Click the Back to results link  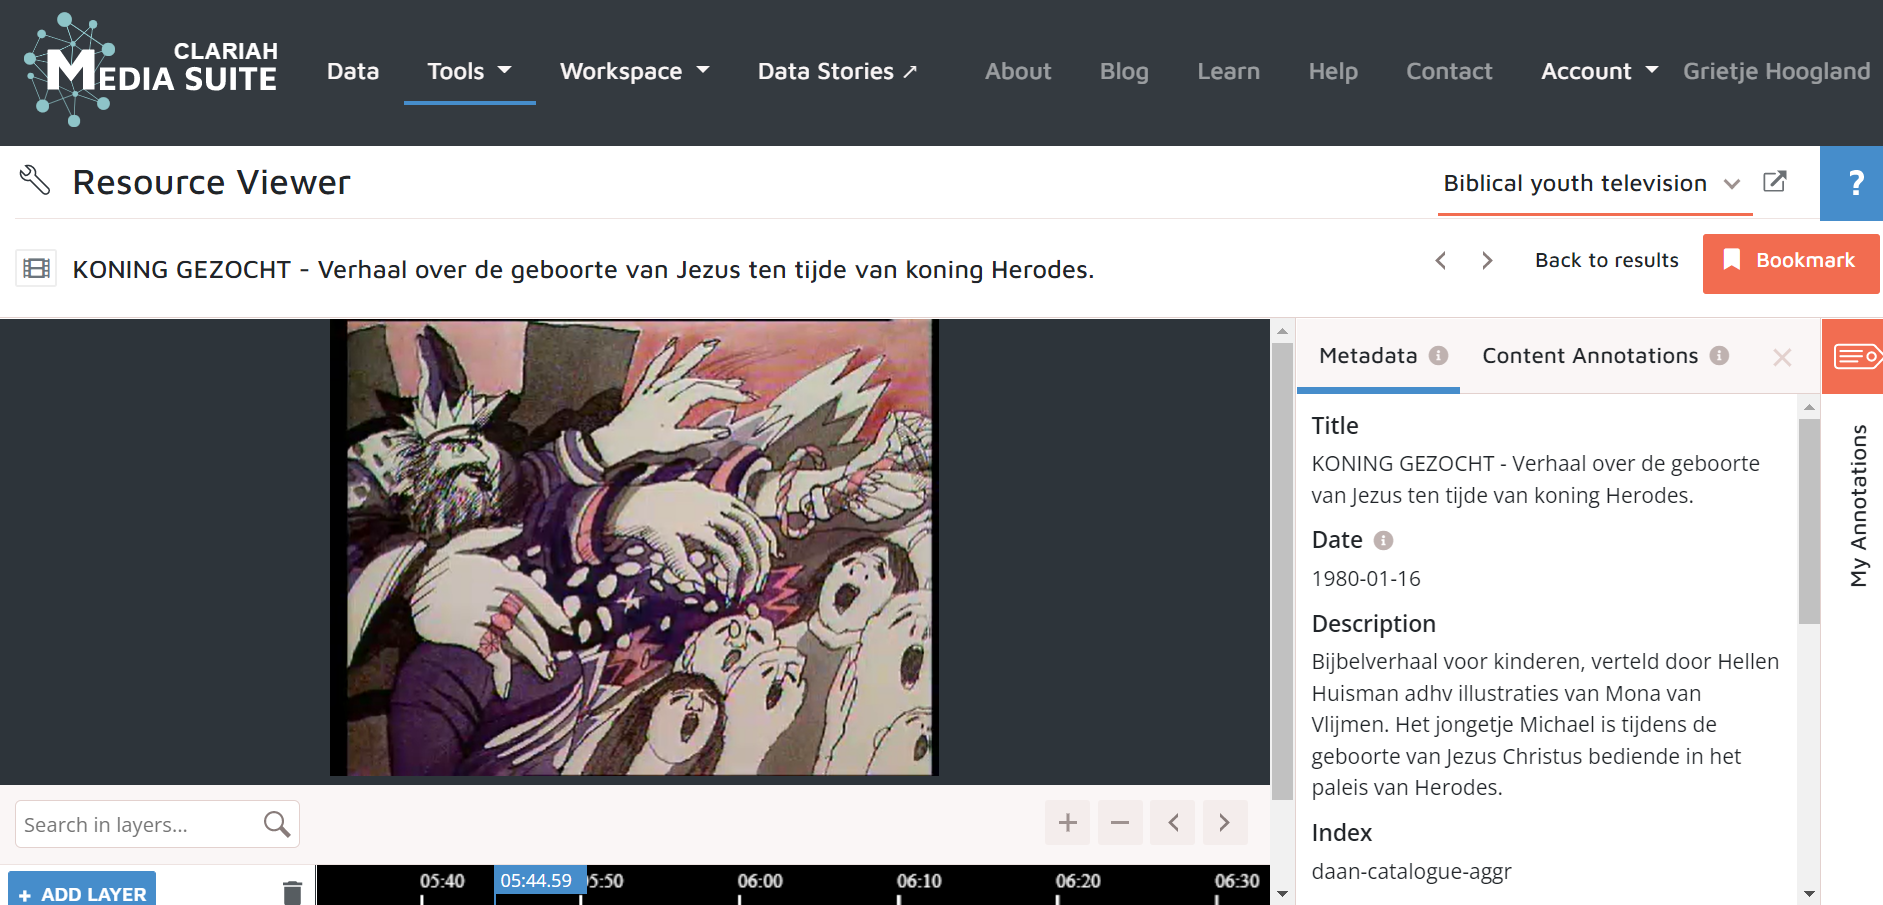pos(1606,260)
